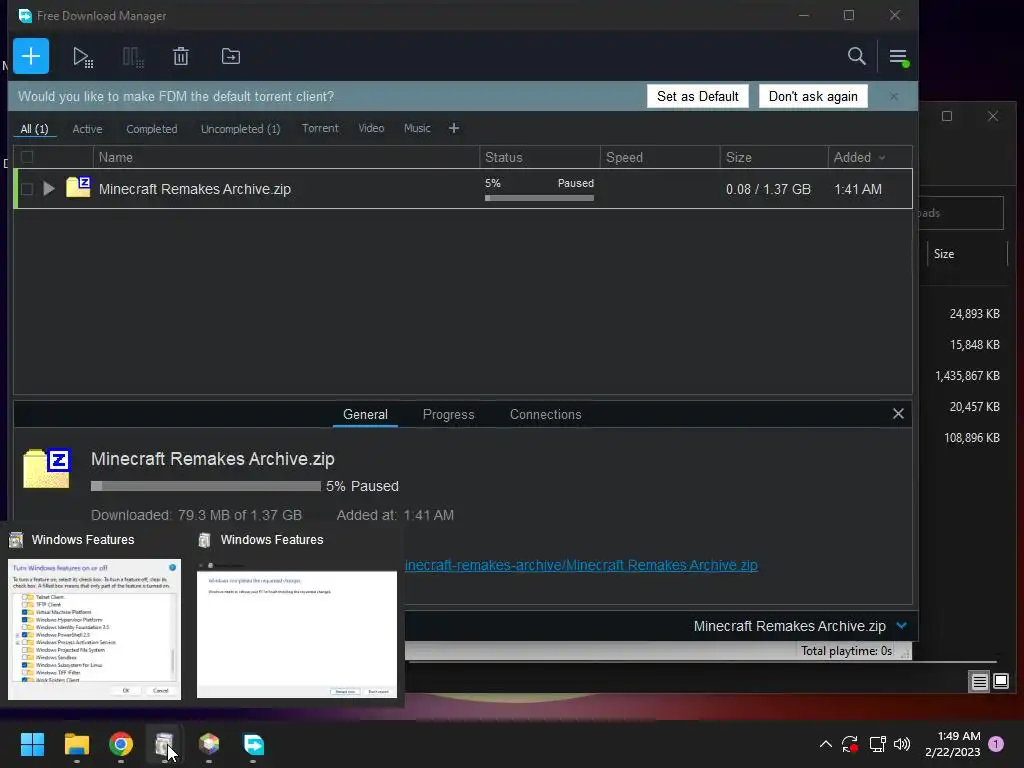Screen dimensions: 1024x768
Task: Dismiss the default torrent client banner
Action: click(x=893, y=96)
